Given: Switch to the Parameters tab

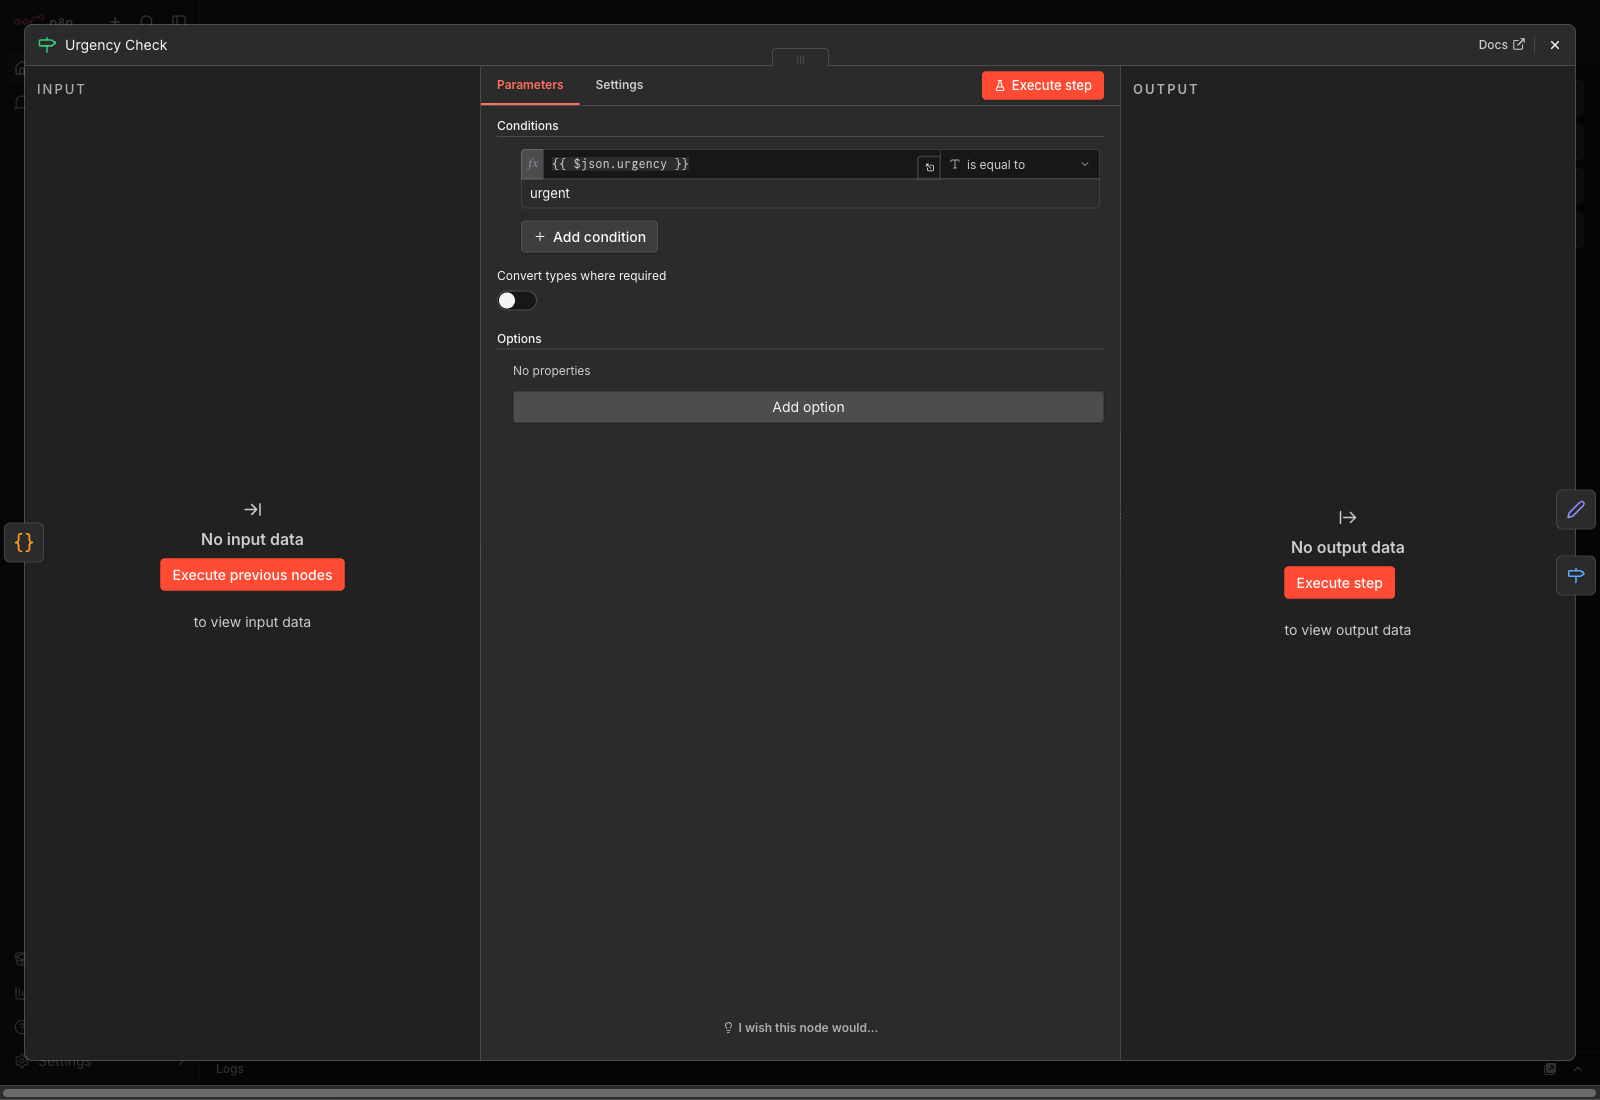Looking at the screenshot, I should 530,85.
